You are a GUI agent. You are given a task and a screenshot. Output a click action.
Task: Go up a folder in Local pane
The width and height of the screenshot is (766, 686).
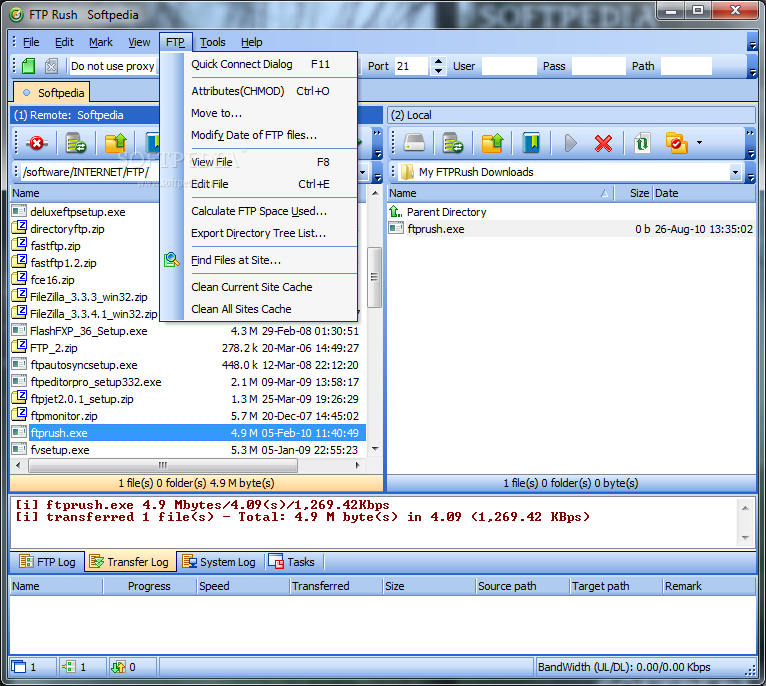pos(492,143)
